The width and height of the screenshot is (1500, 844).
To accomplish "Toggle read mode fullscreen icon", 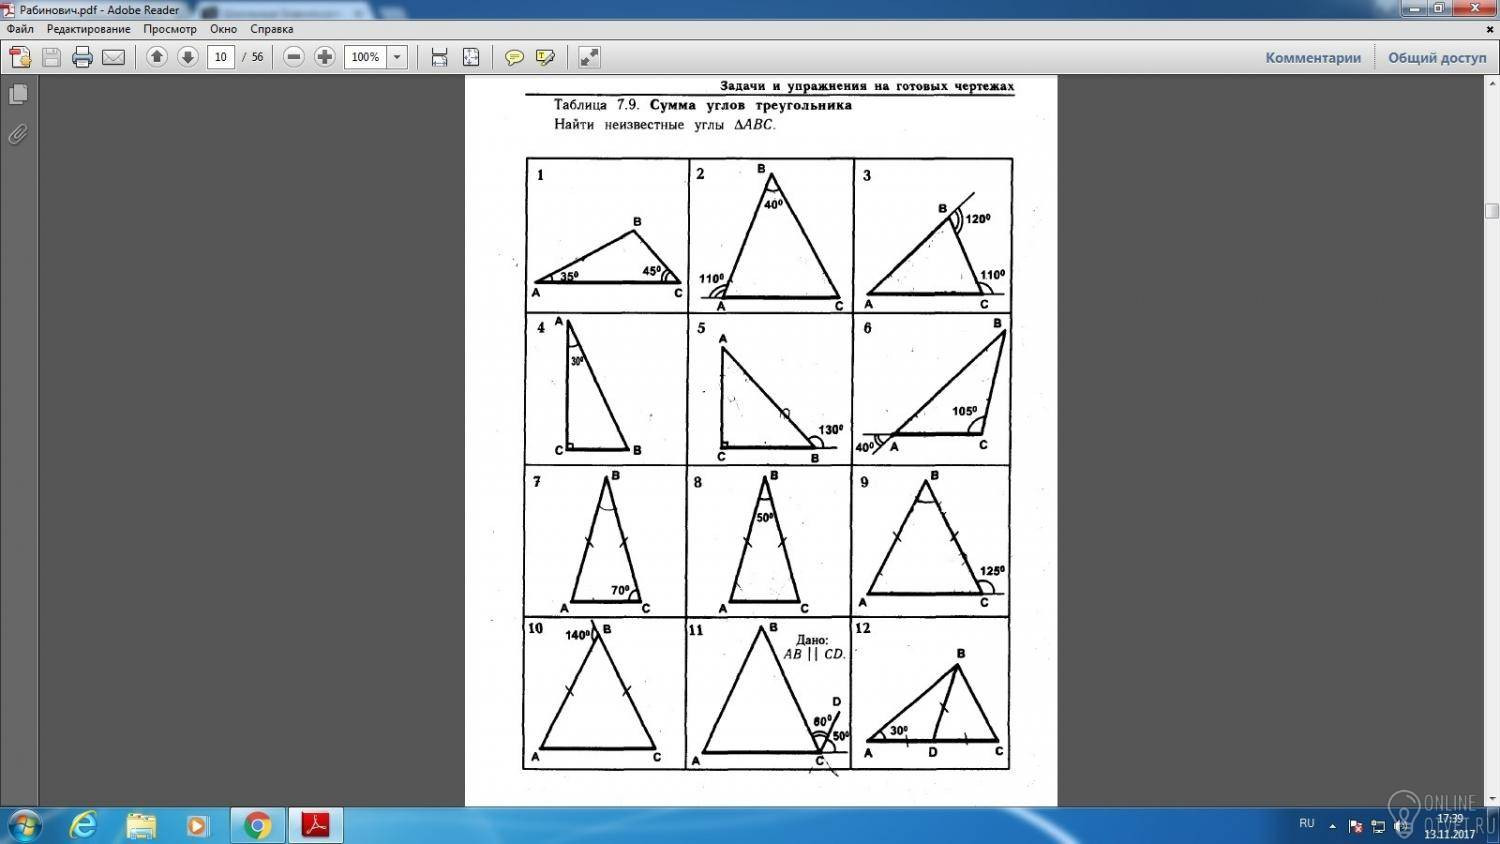I will [589, 57].
